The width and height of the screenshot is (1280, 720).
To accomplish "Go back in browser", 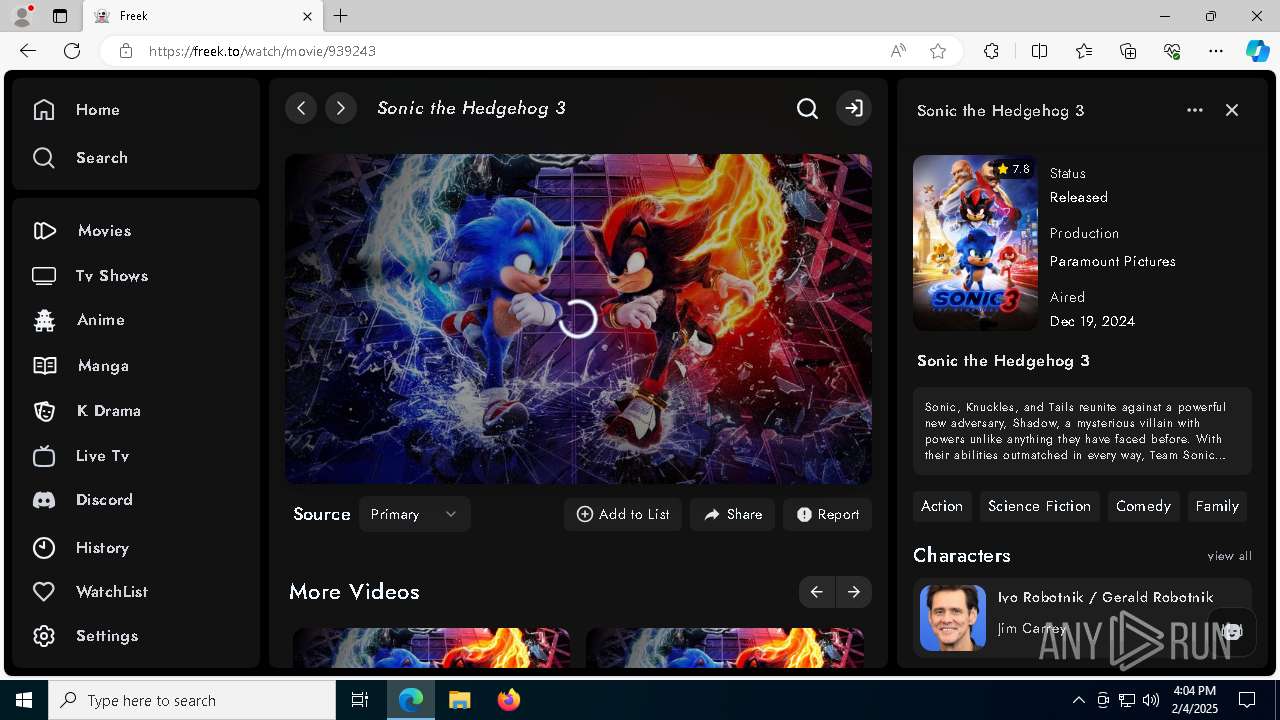I will click(x=28, y=51).
